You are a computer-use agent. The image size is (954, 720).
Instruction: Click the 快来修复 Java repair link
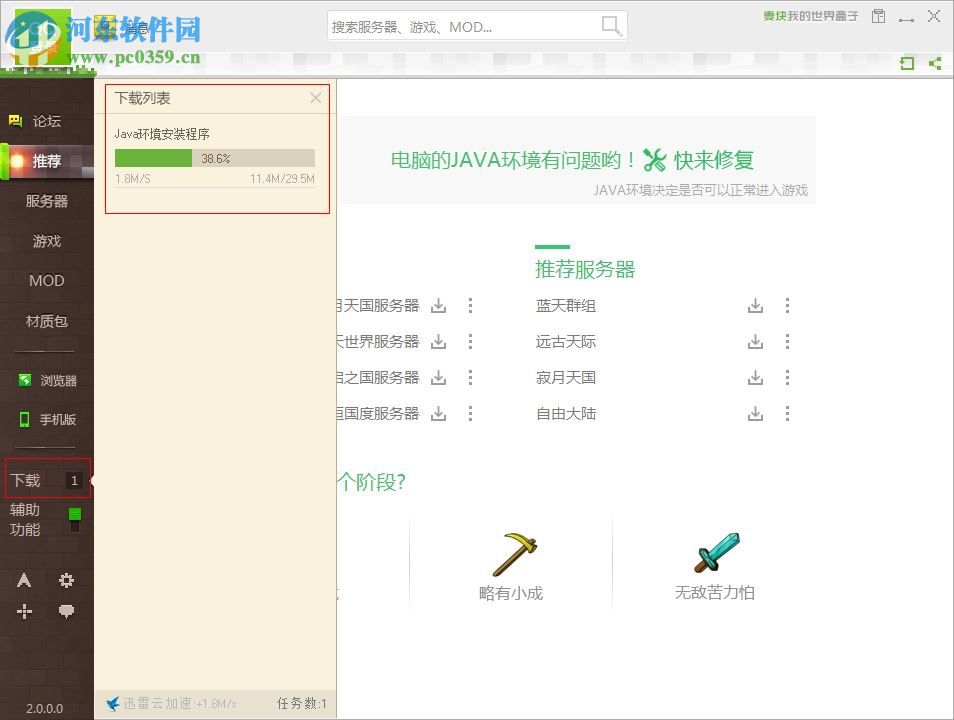[x=718, y=159]
